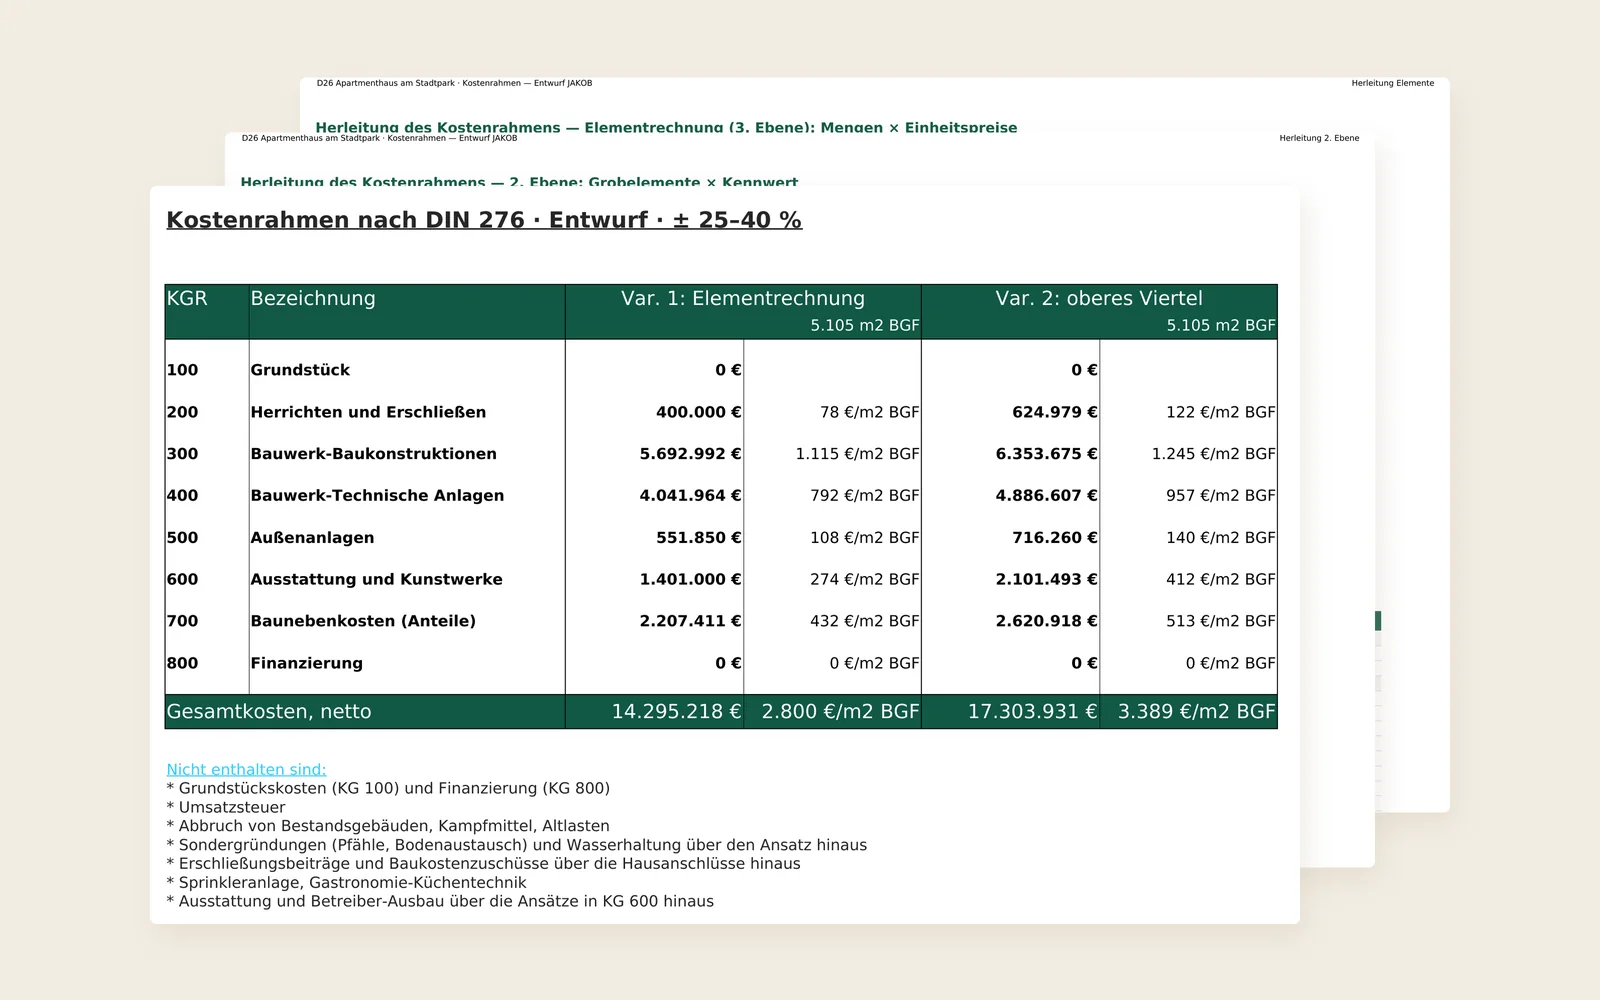This screenshot has height=1000, width=1600.
Task: Click the note line '* Umsatzsteuer'
Action: click(x=226, y=807)
